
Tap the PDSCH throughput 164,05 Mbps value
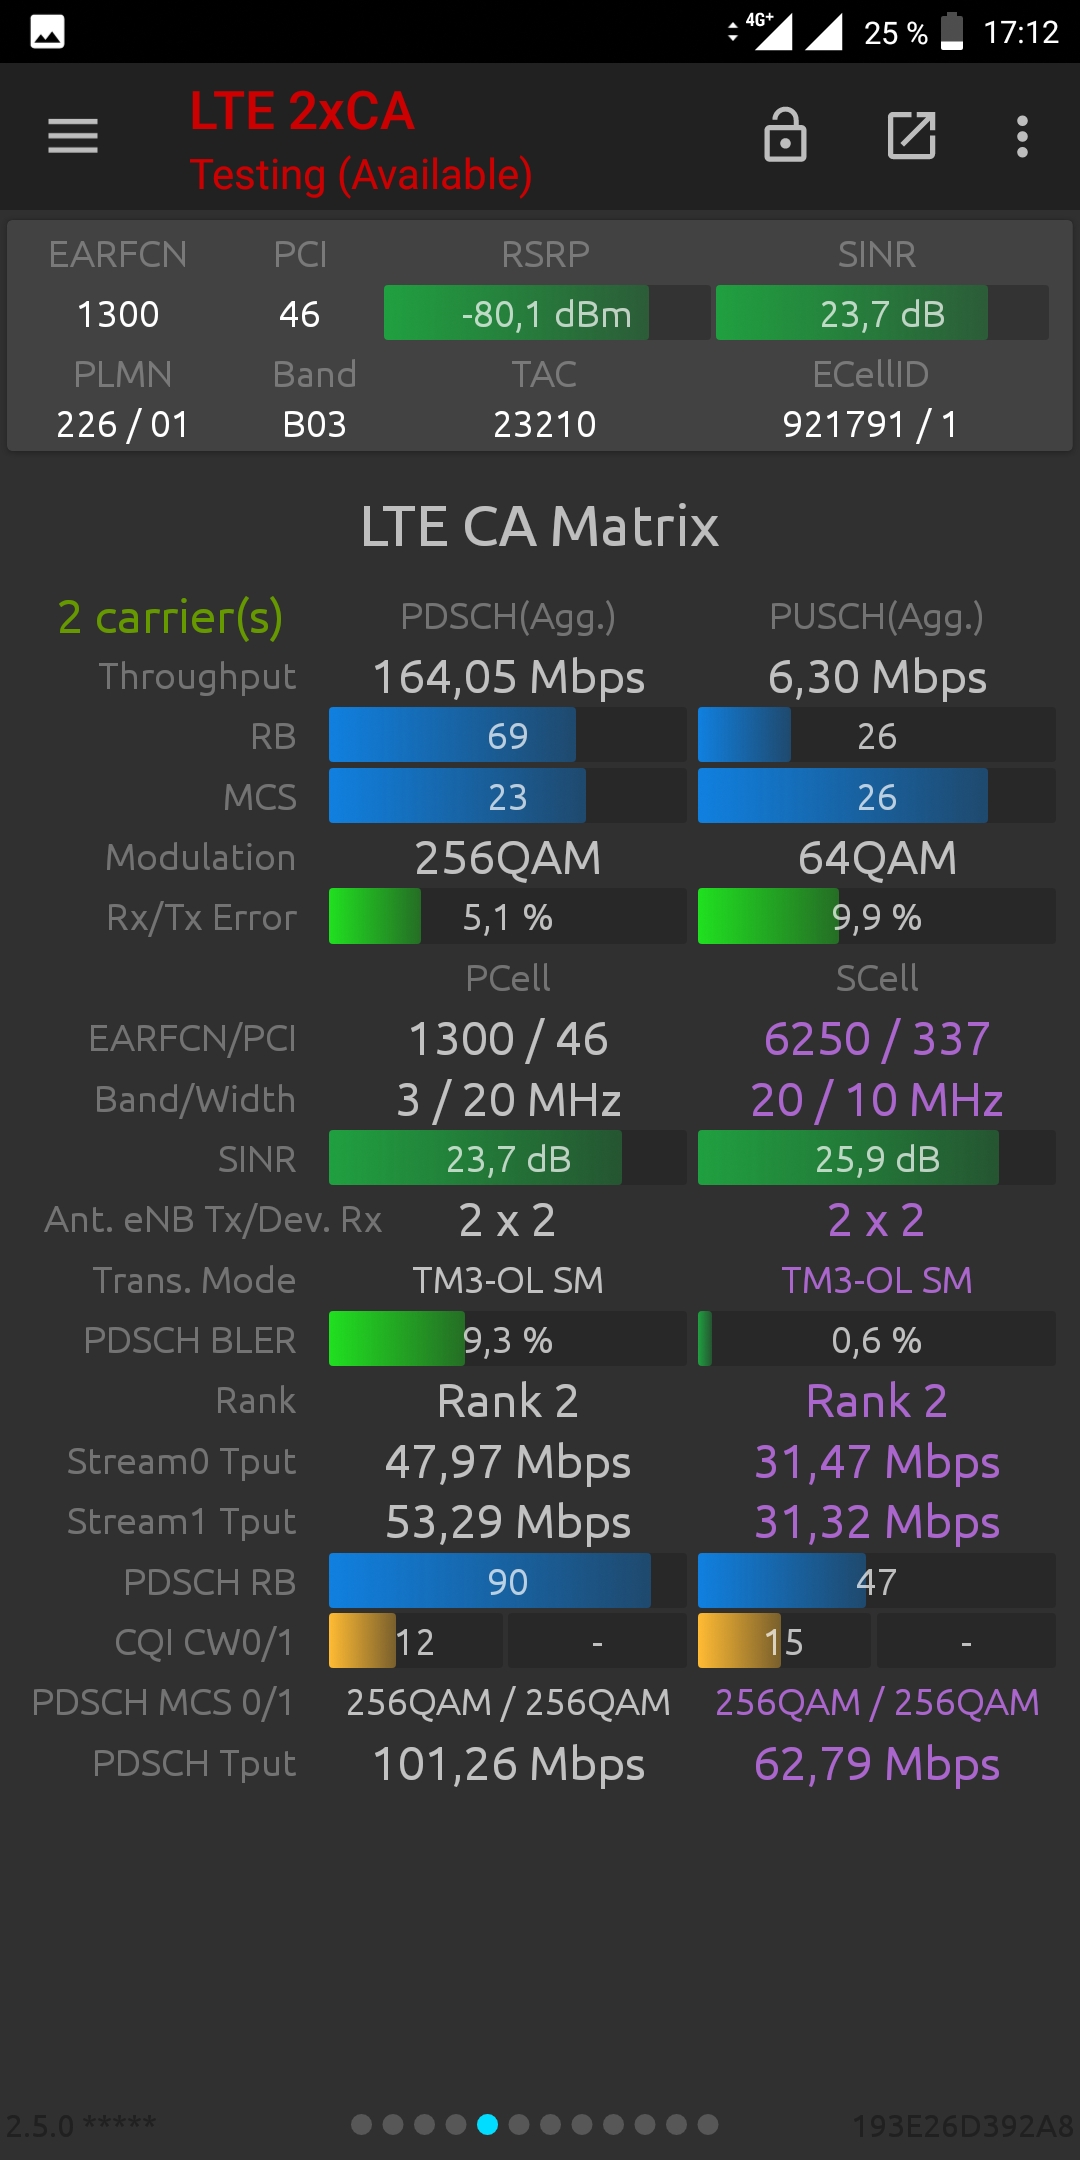tap(508, 677)
